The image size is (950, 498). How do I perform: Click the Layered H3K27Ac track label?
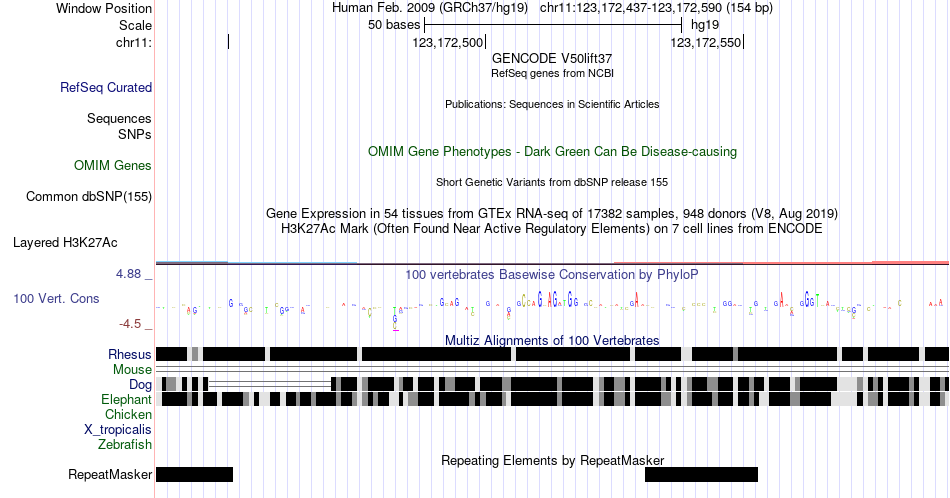65,242
